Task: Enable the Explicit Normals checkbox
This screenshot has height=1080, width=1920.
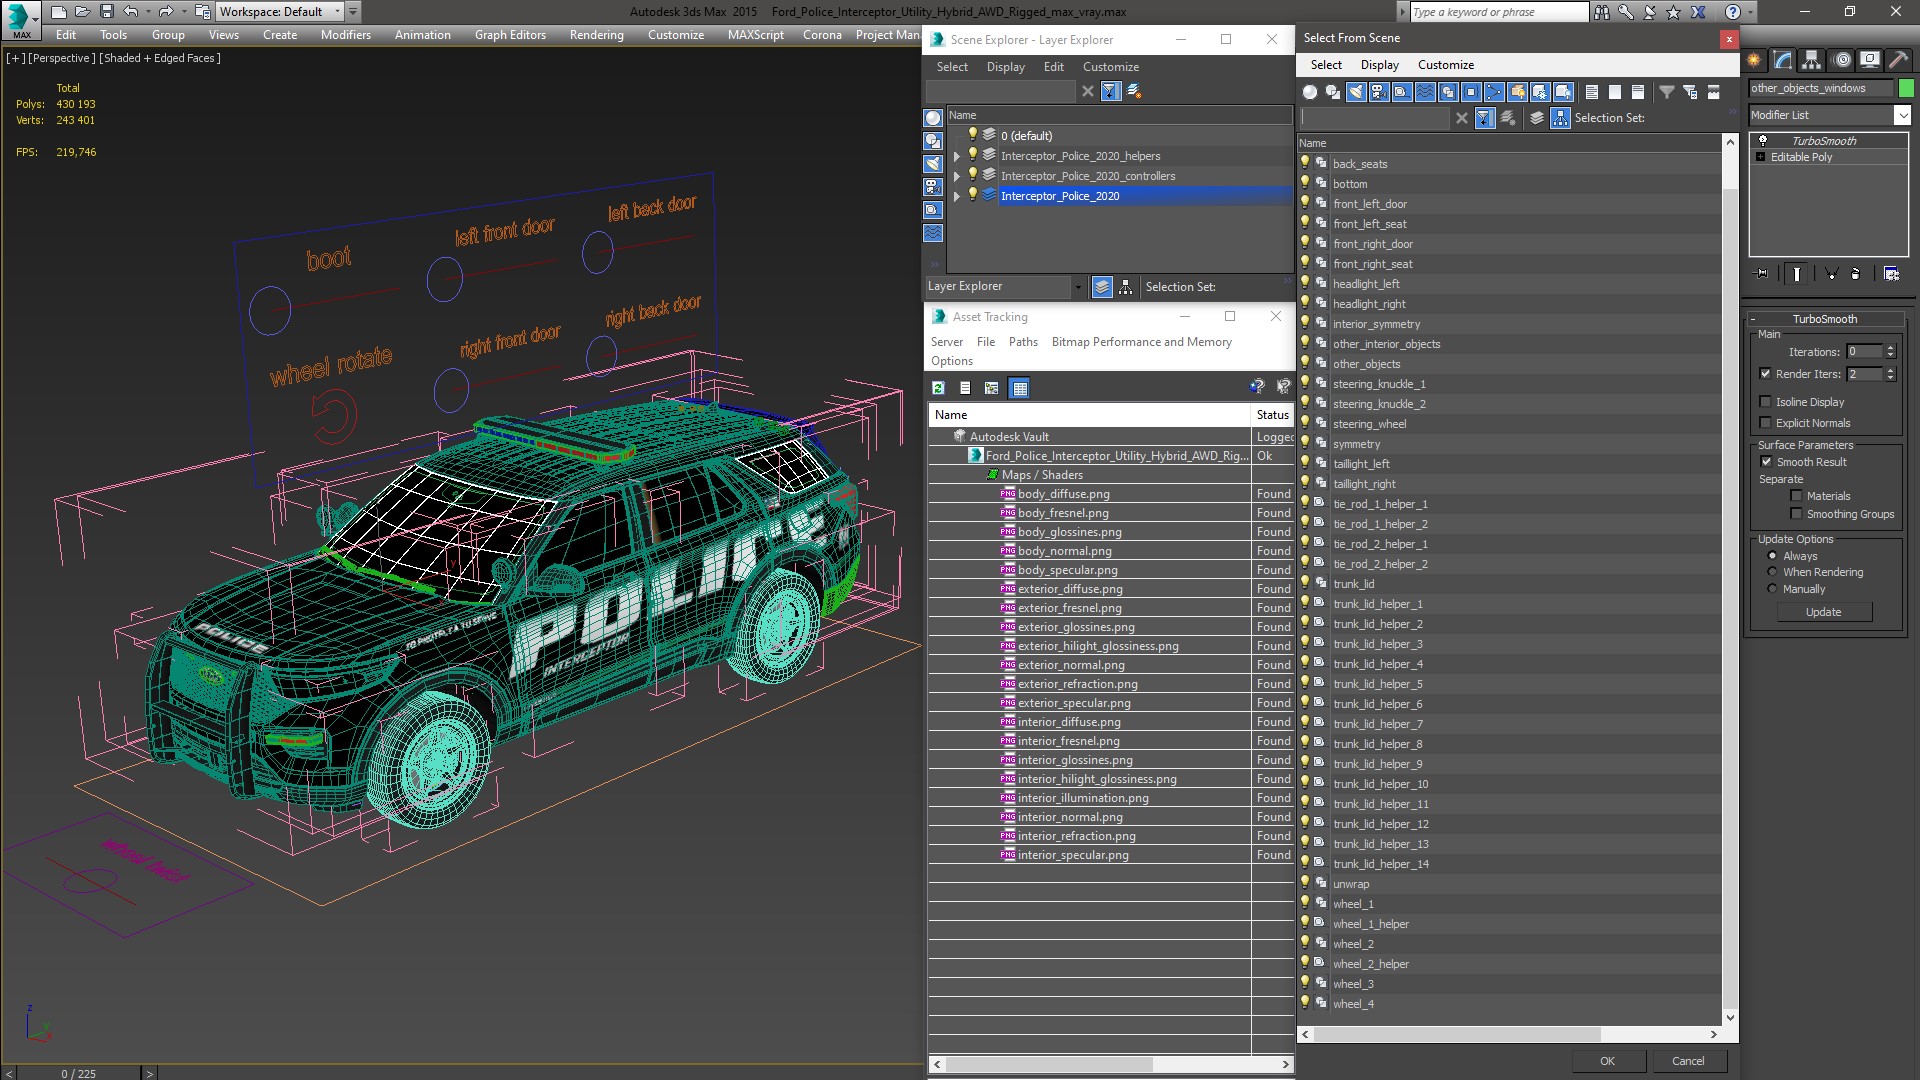Action: tap(1765, 423)
